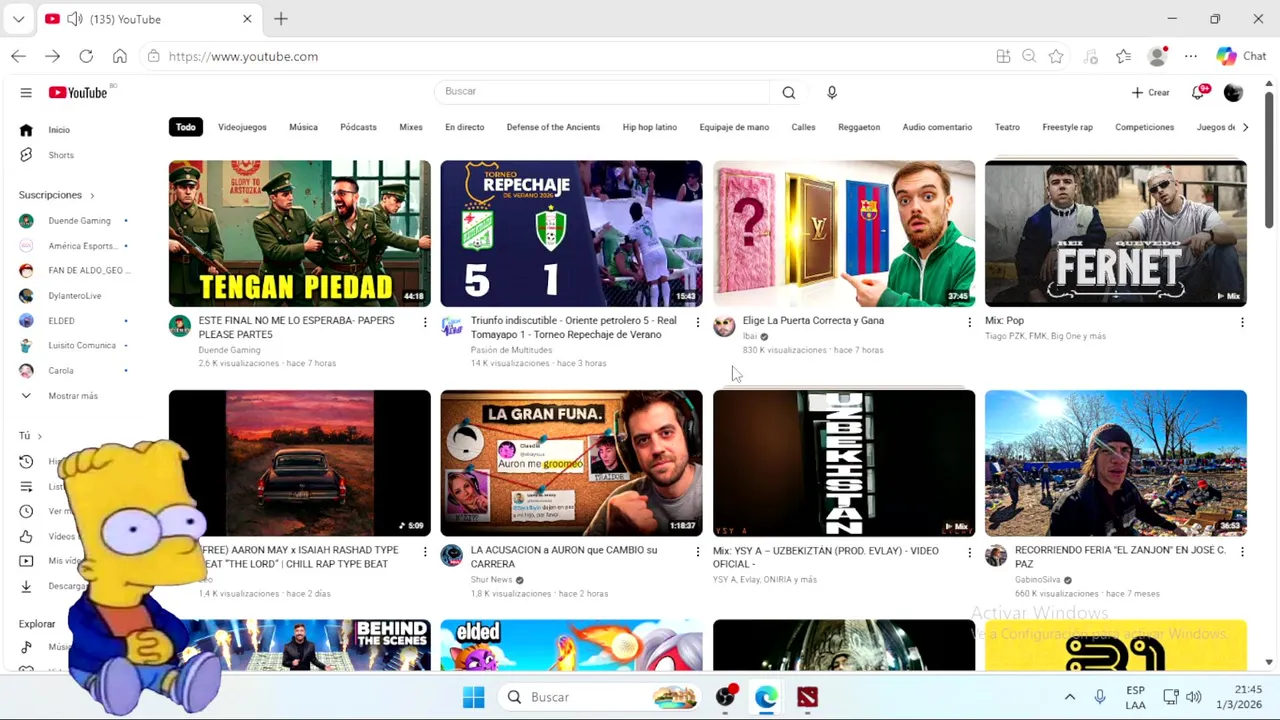Screen dimensions: 1280x720
Task: Open the account avatar menu
Action: tap(1233, 92)
